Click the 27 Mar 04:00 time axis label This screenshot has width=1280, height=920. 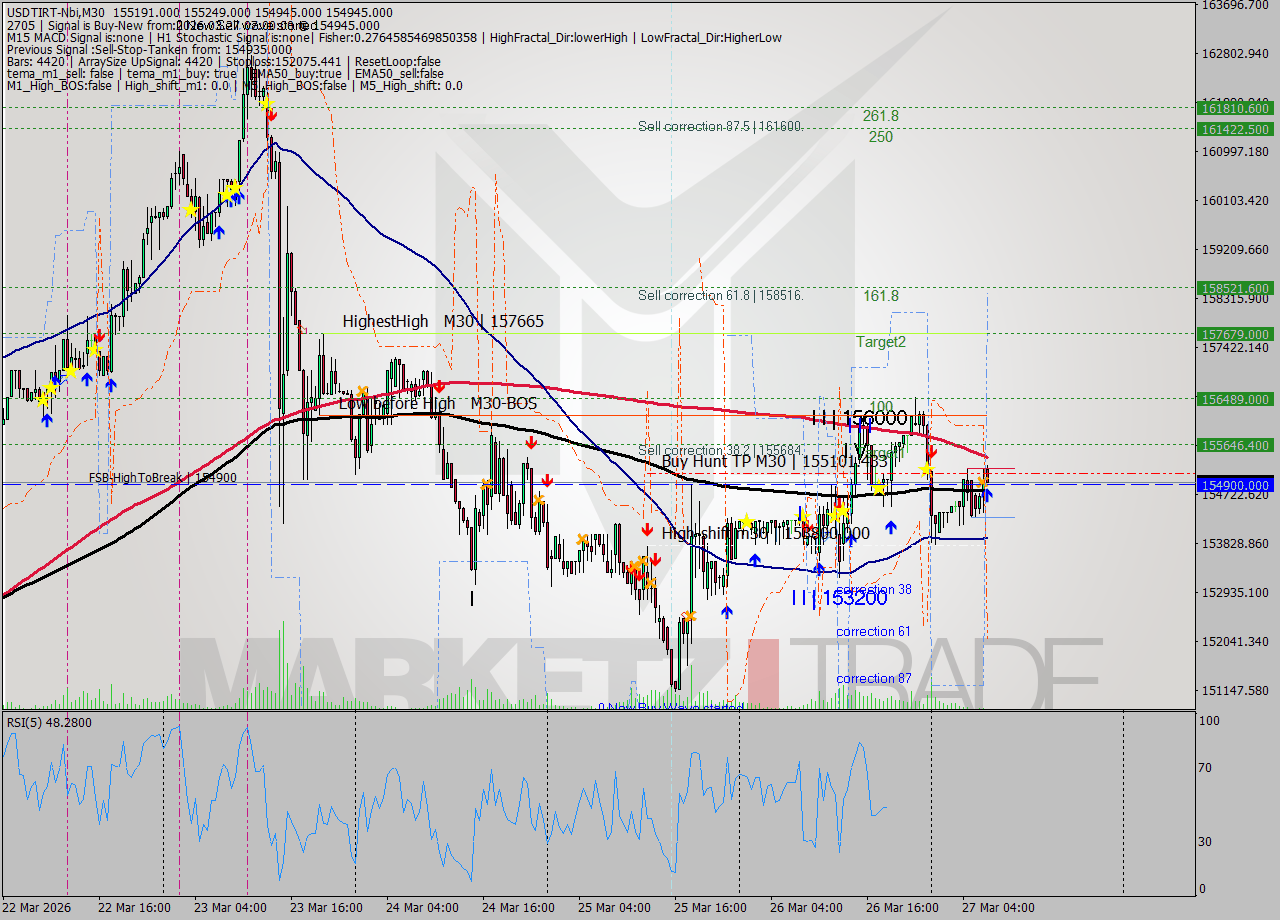(997, 907)
